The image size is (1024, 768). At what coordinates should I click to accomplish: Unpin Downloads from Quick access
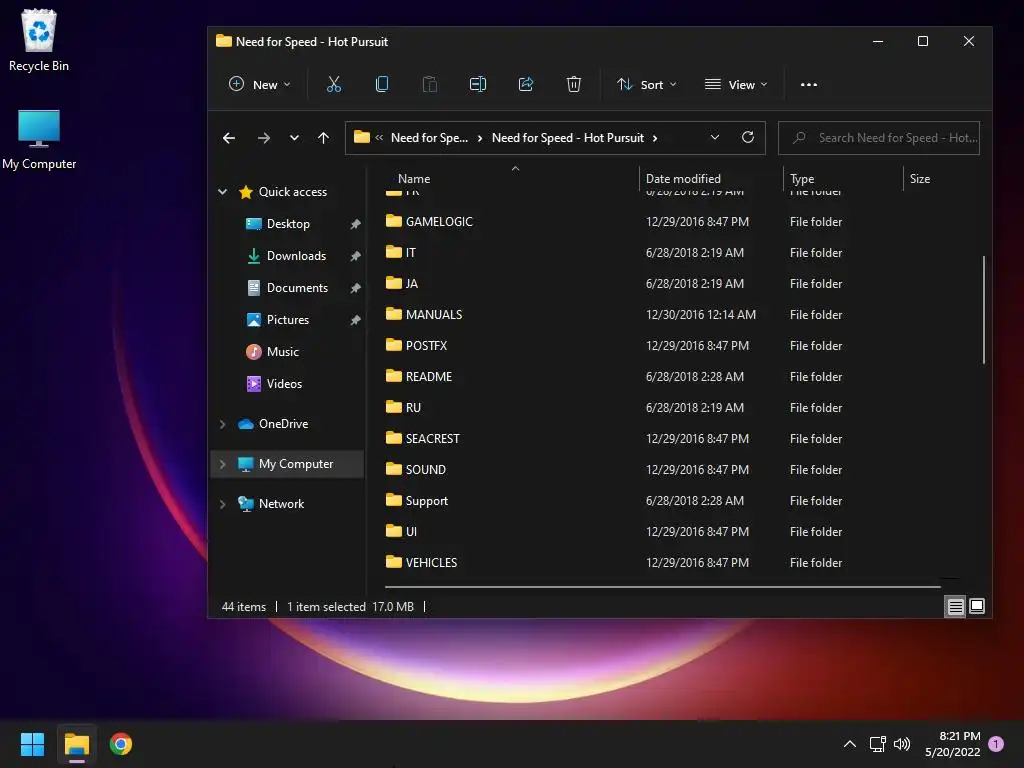[355, 256]
